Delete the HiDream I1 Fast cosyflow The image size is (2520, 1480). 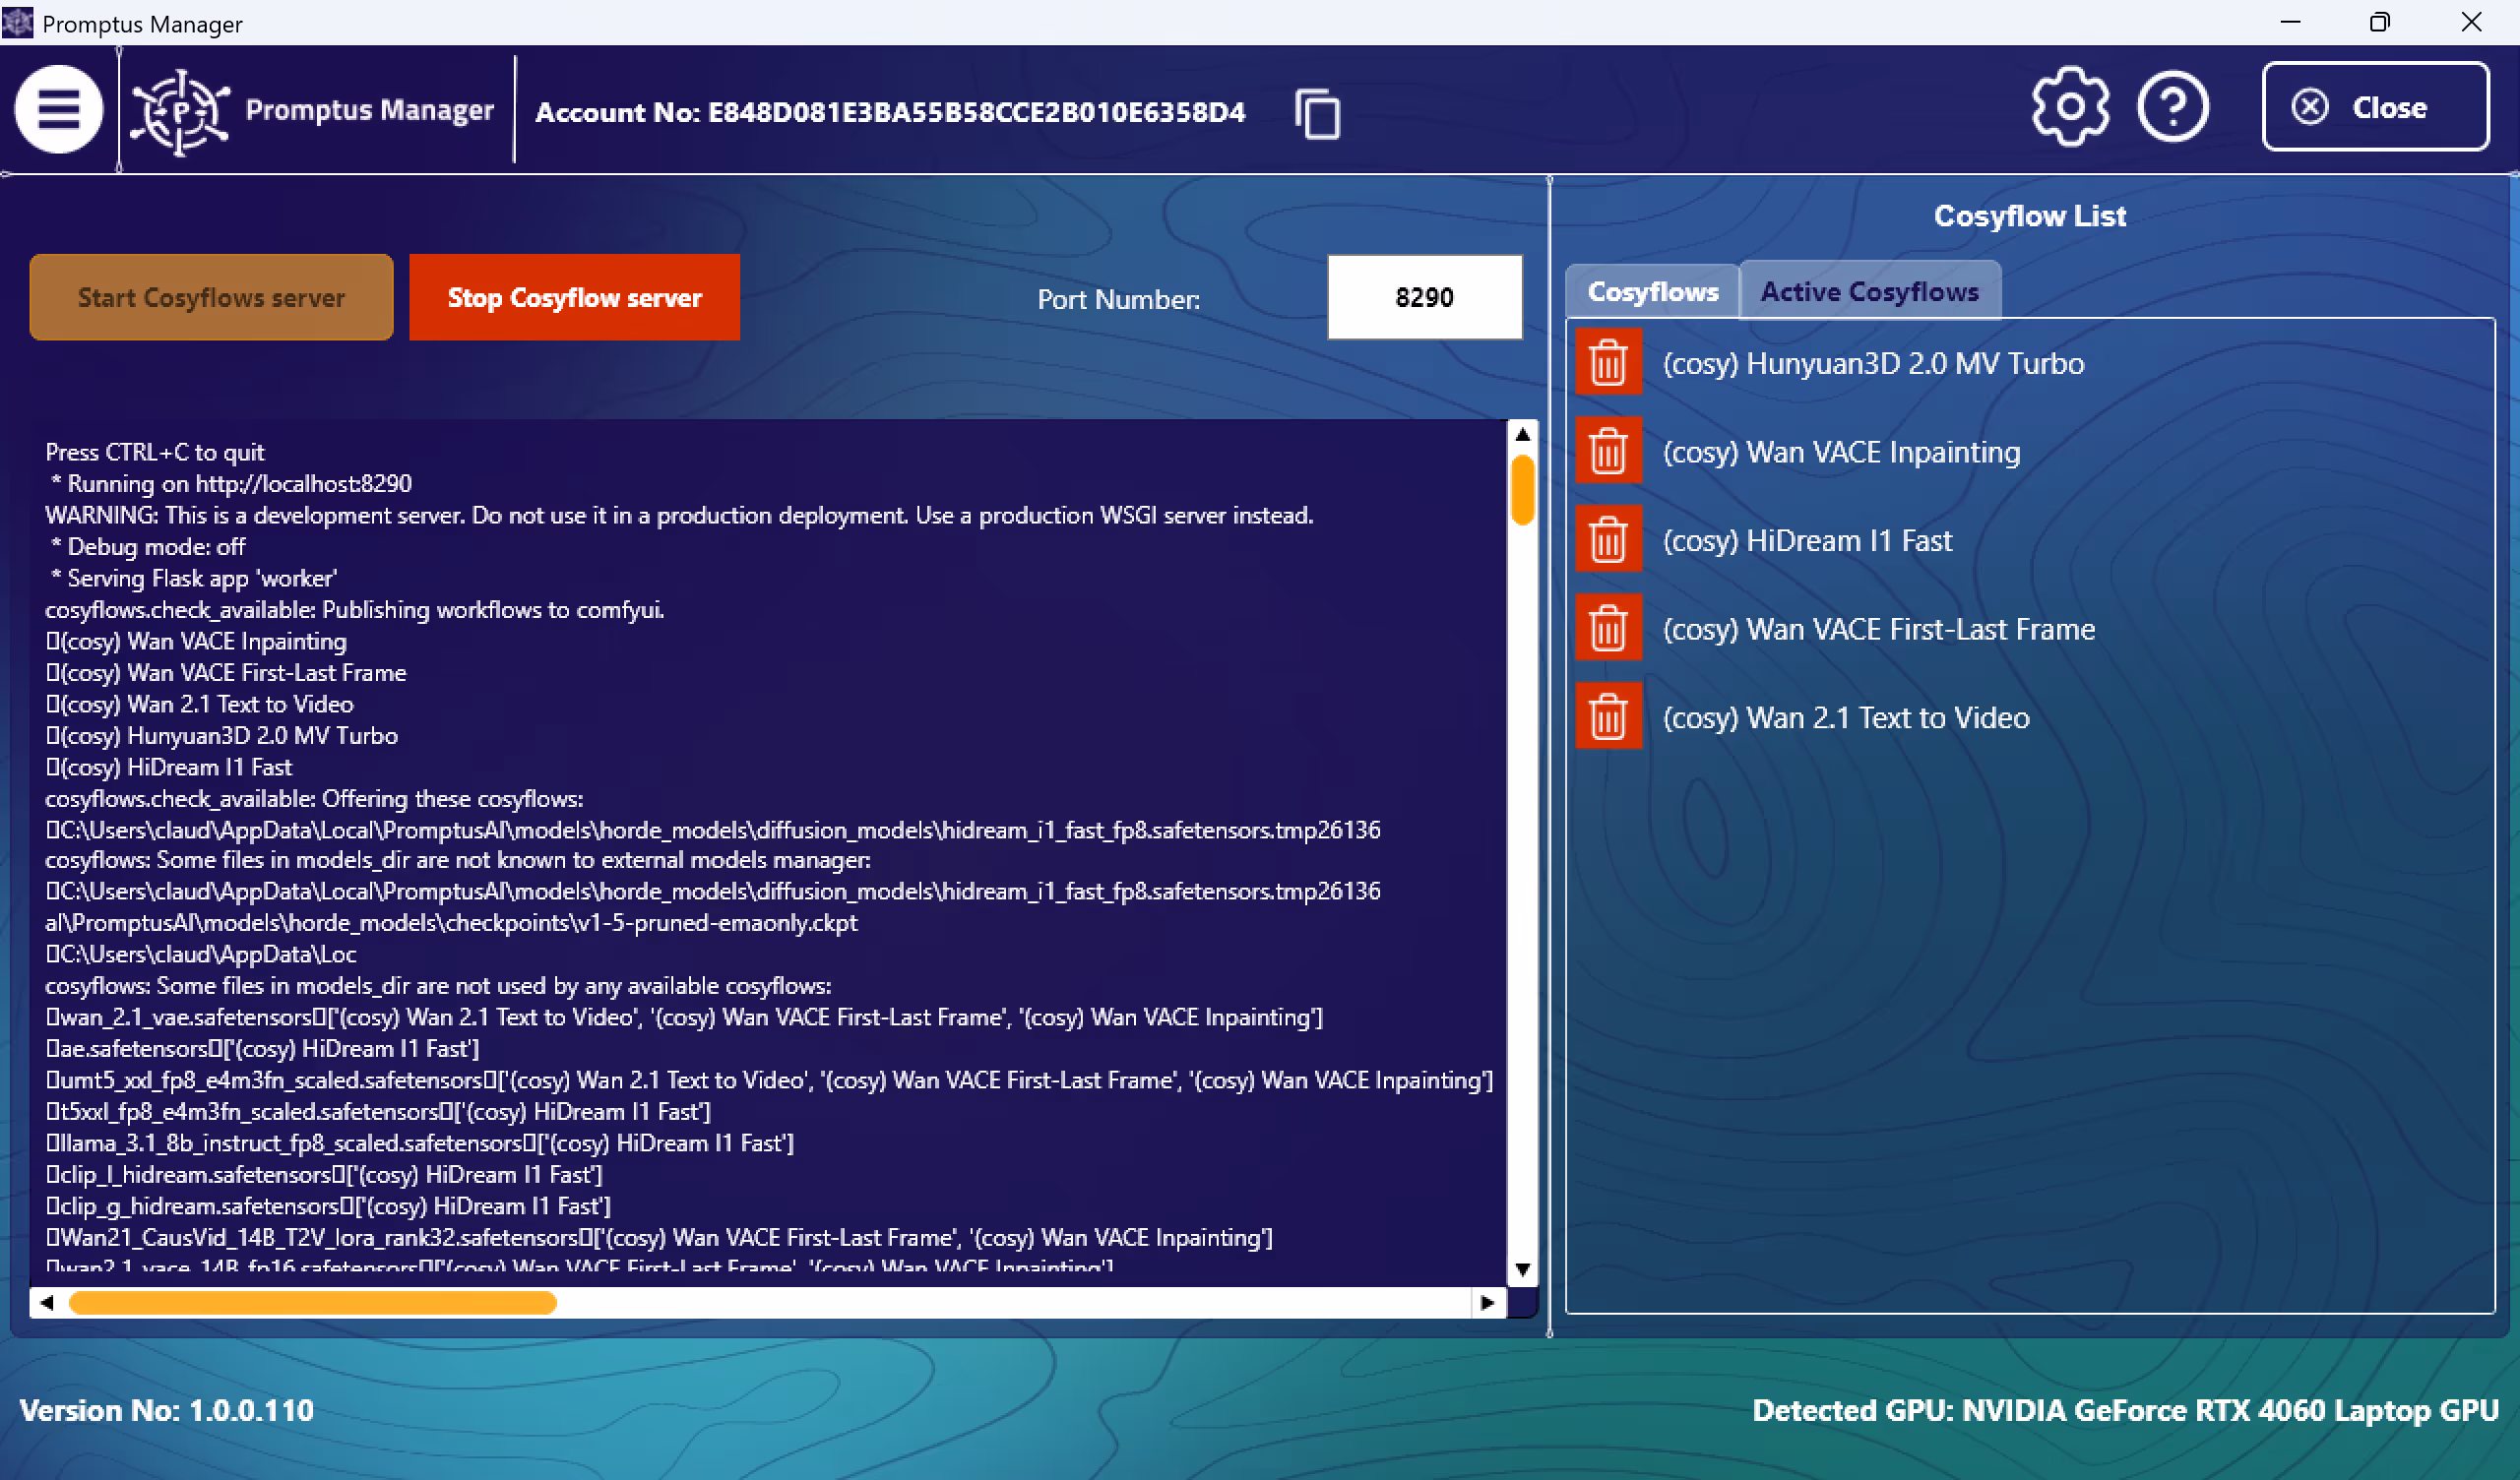(1607, 538)
